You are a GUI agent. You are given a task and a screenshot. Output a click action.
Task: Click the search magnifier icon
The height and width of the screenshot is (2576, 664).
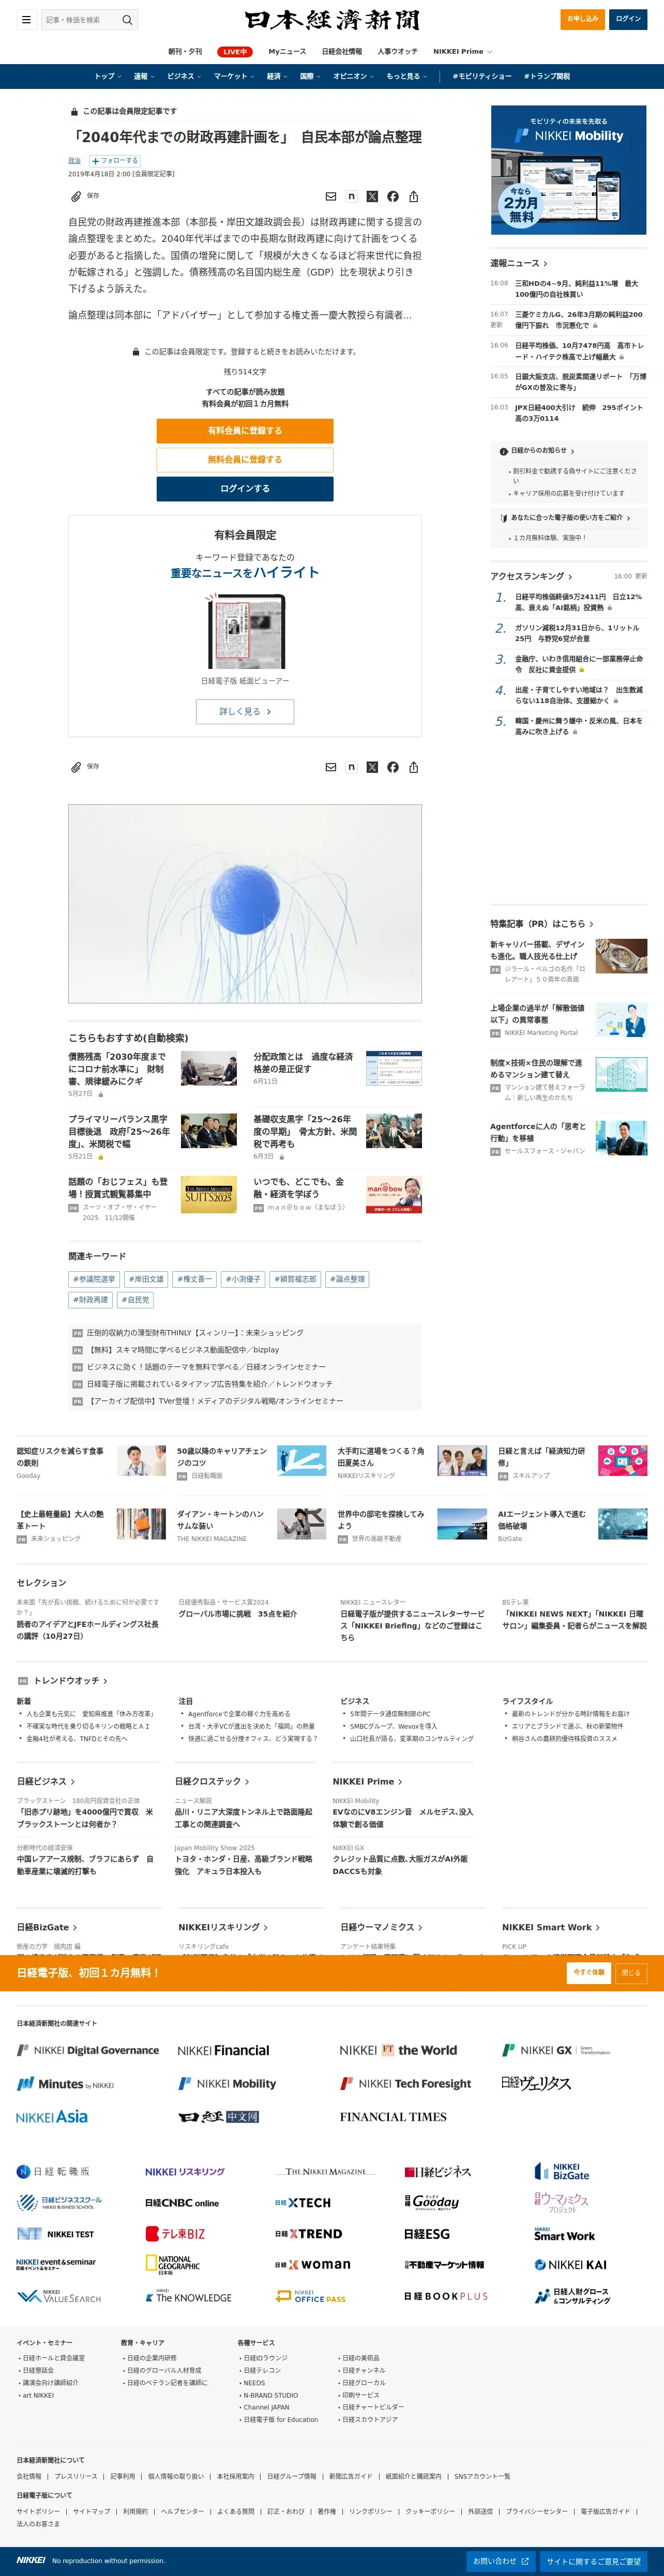(127, 20)
